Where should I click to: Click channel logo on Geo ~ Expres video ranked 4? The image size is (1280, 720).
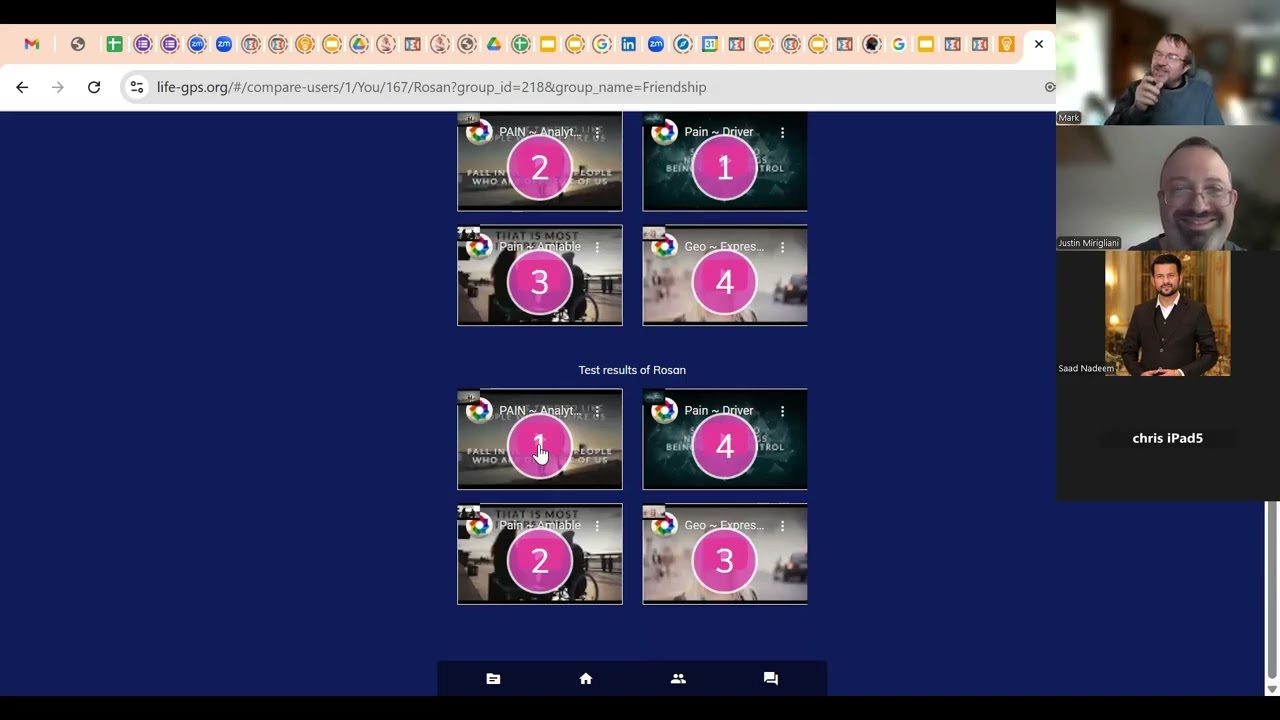coord(664,246)
